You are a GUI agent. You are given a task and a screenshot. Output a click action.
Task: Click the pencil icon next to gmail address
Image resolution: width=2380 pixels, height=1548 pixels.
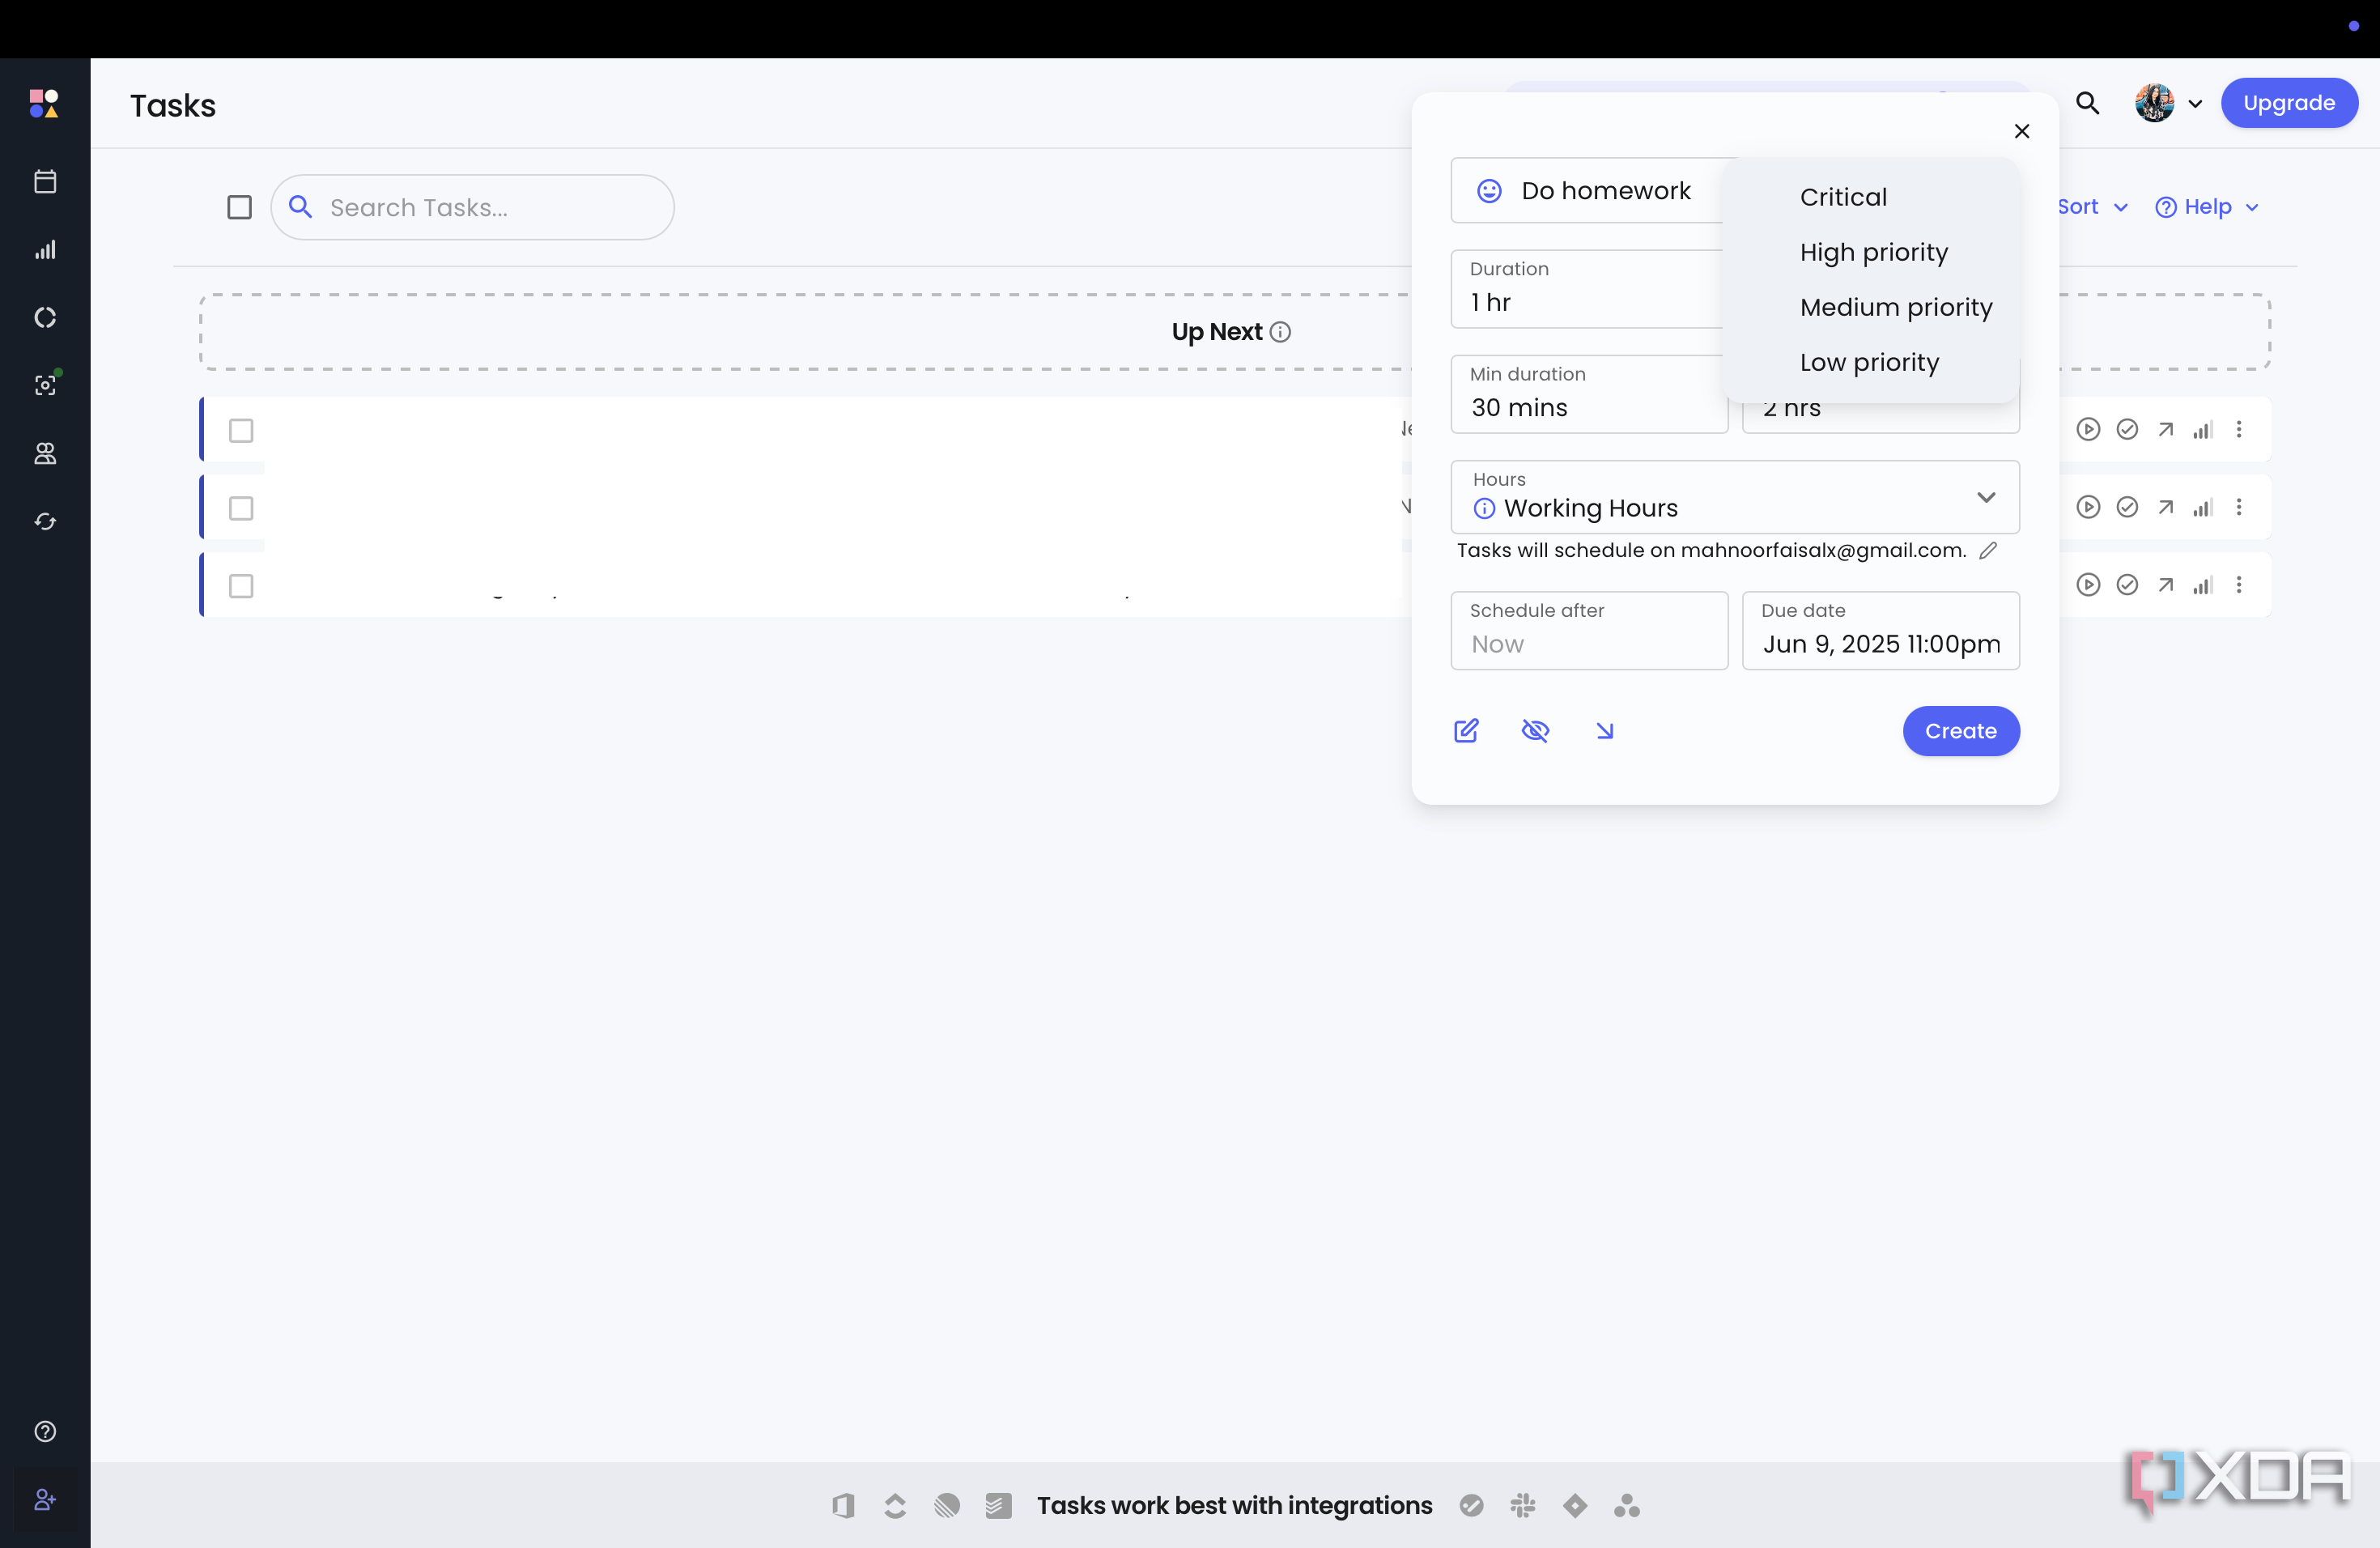(x=1988, y=550)
